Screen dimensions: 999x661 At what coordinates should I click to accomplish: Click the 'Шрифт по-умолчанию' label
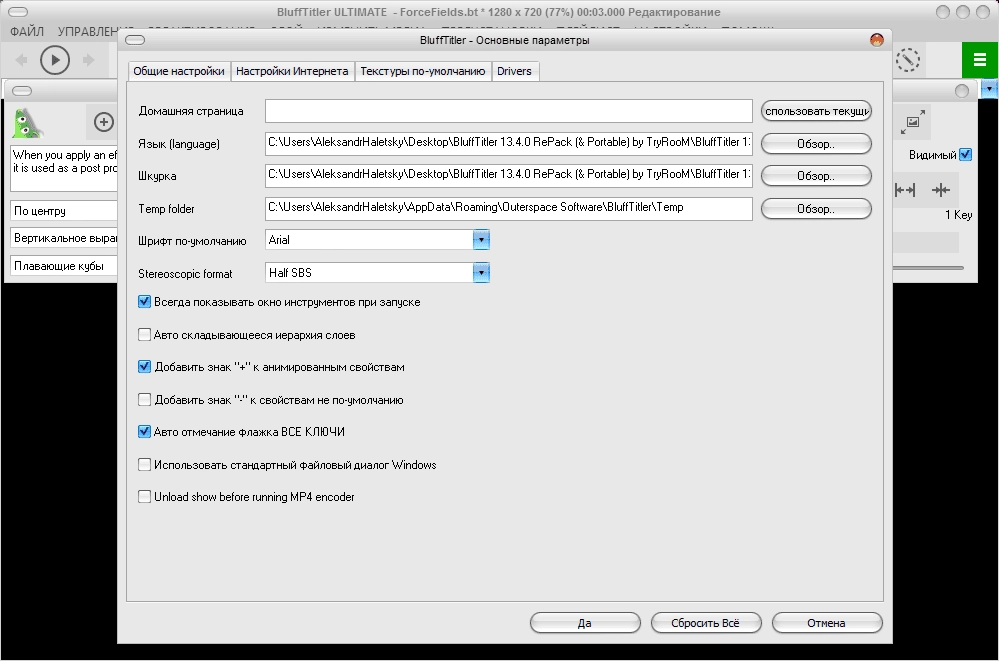coord(192,241)
